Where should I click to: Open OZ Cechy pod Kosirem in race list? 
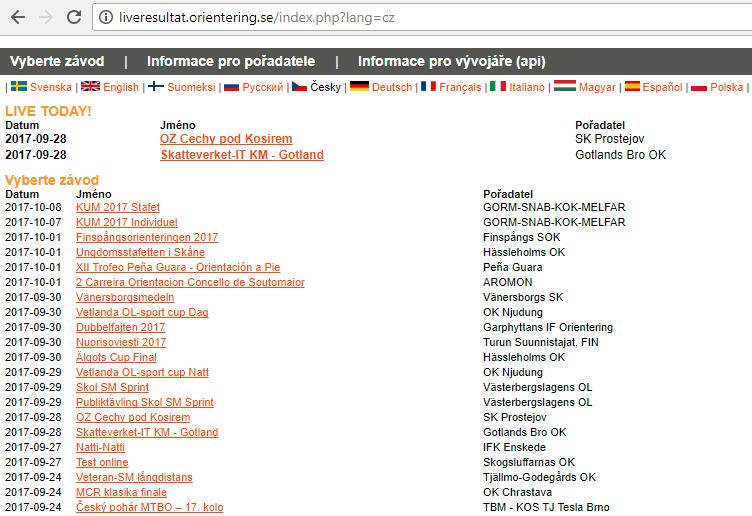[133, 417]
